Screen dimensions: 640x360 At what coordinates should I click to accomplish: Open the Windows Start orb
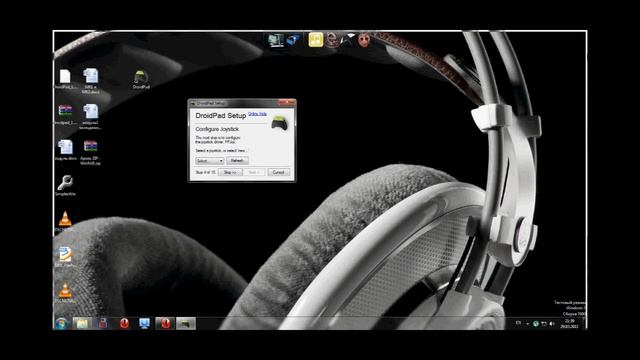pyautogui.click(x=62, y=323)
